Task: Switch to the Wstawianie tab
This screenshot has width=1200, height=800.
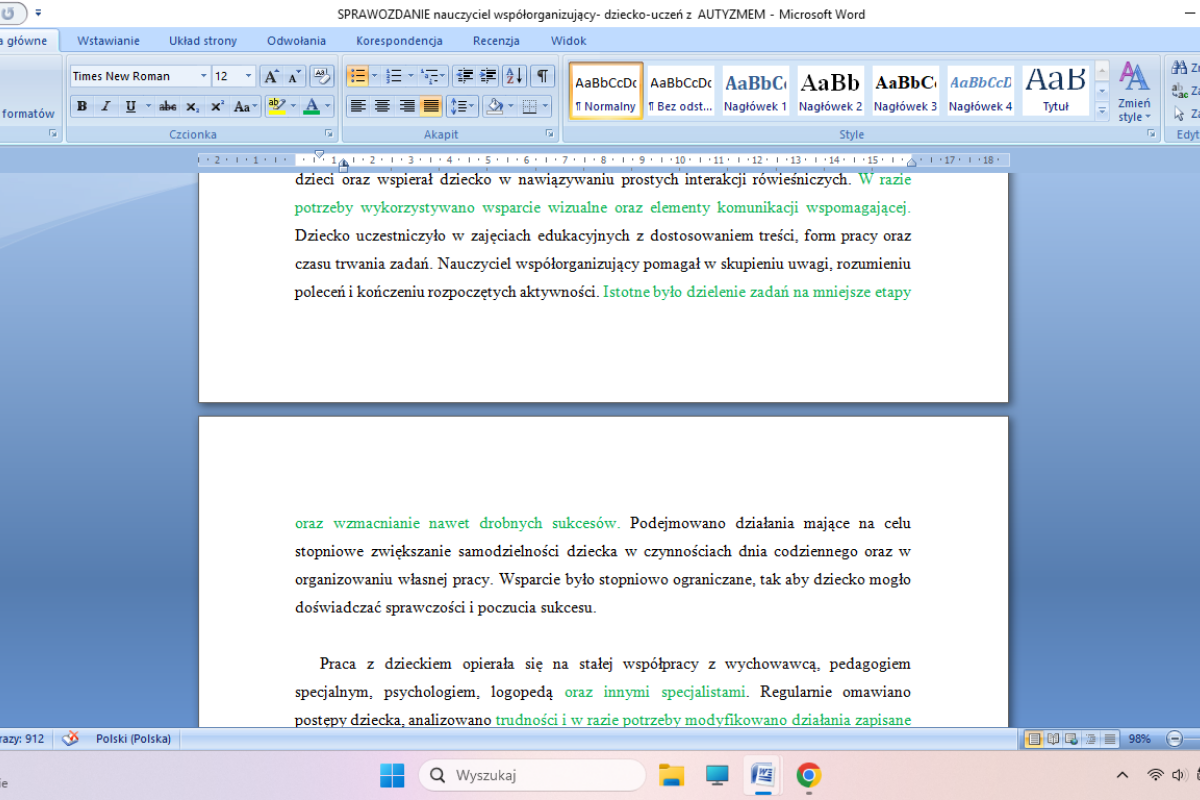Action: [x=108, y=41]
